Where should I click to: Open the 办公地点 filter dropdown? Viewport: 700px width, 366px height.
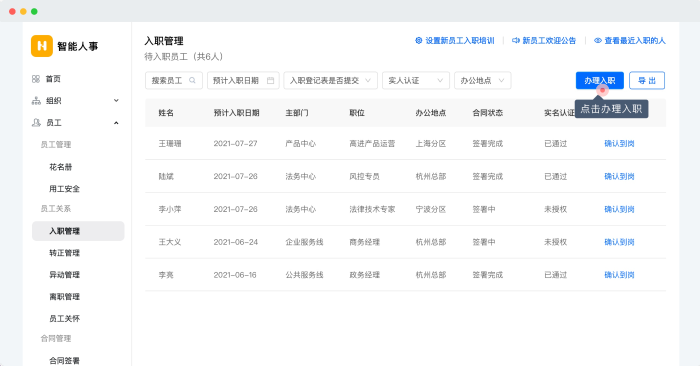click(483, 80)
